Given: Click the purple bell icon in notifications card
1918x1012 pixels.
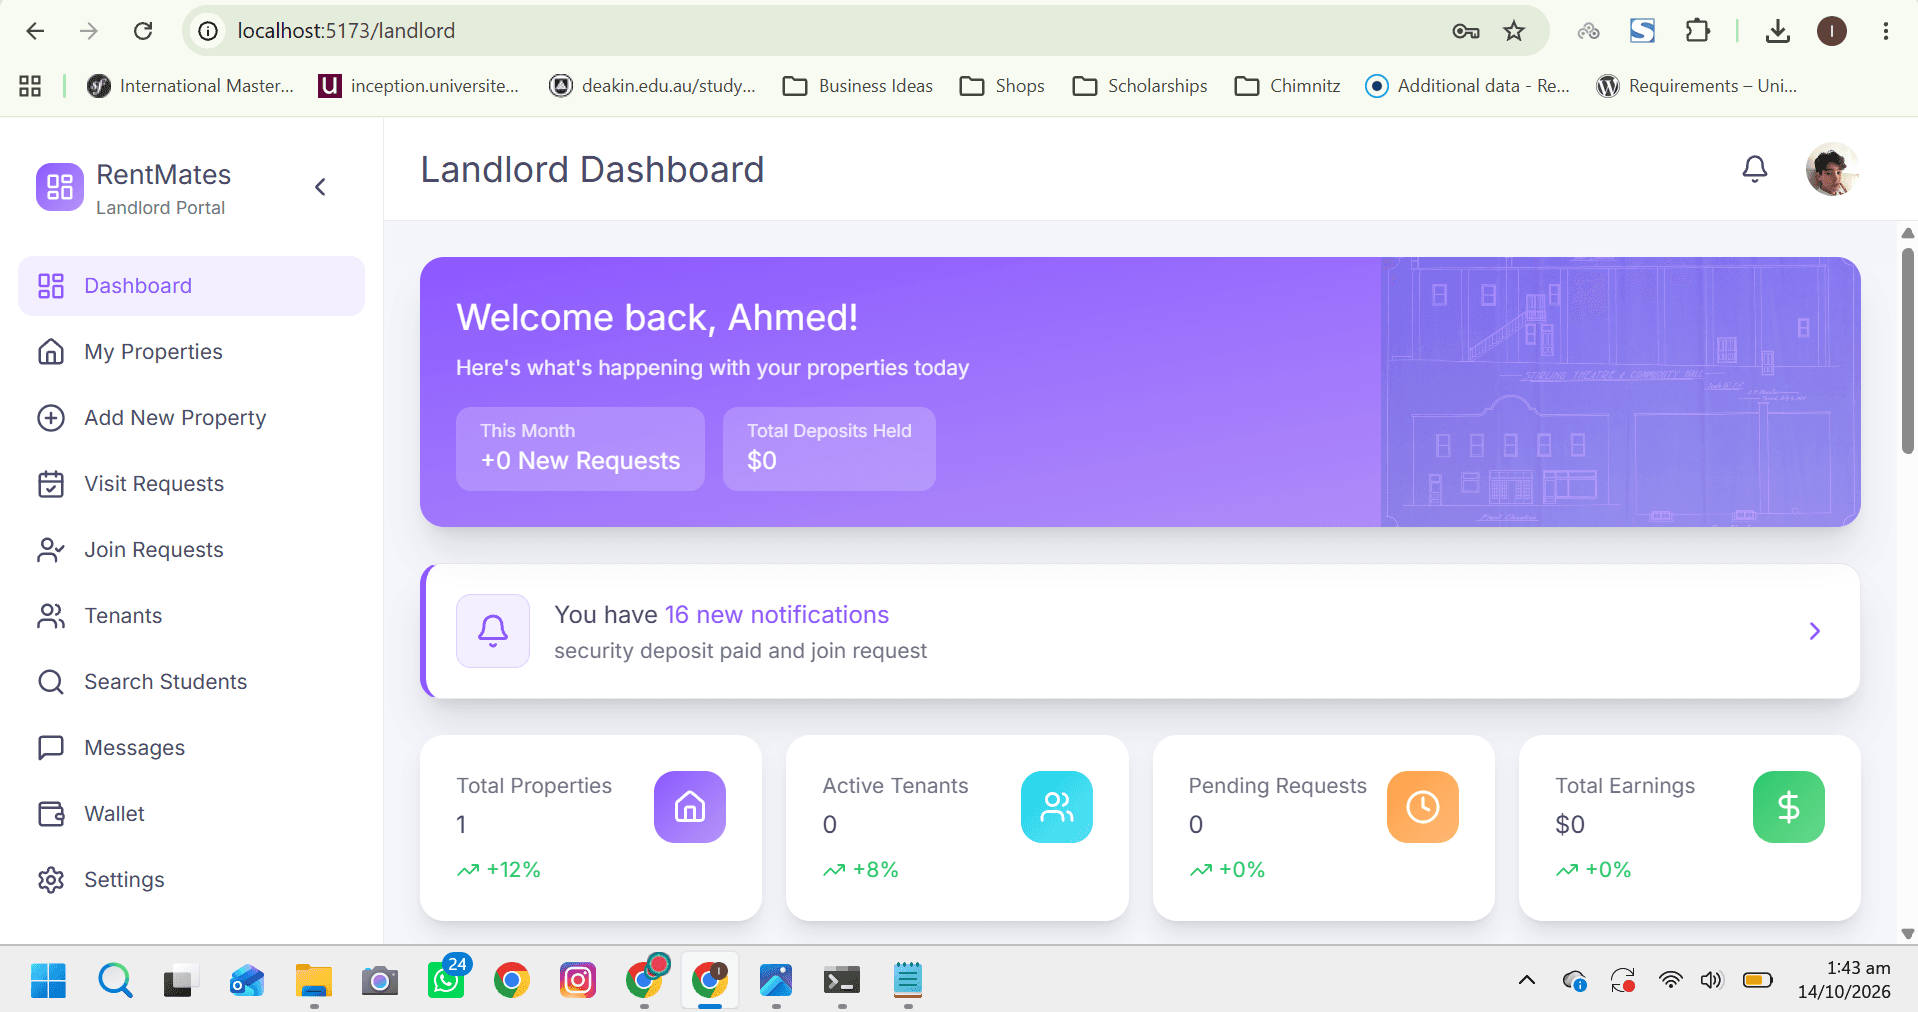Looking at the screenshot, I should [x=493, y=631].
